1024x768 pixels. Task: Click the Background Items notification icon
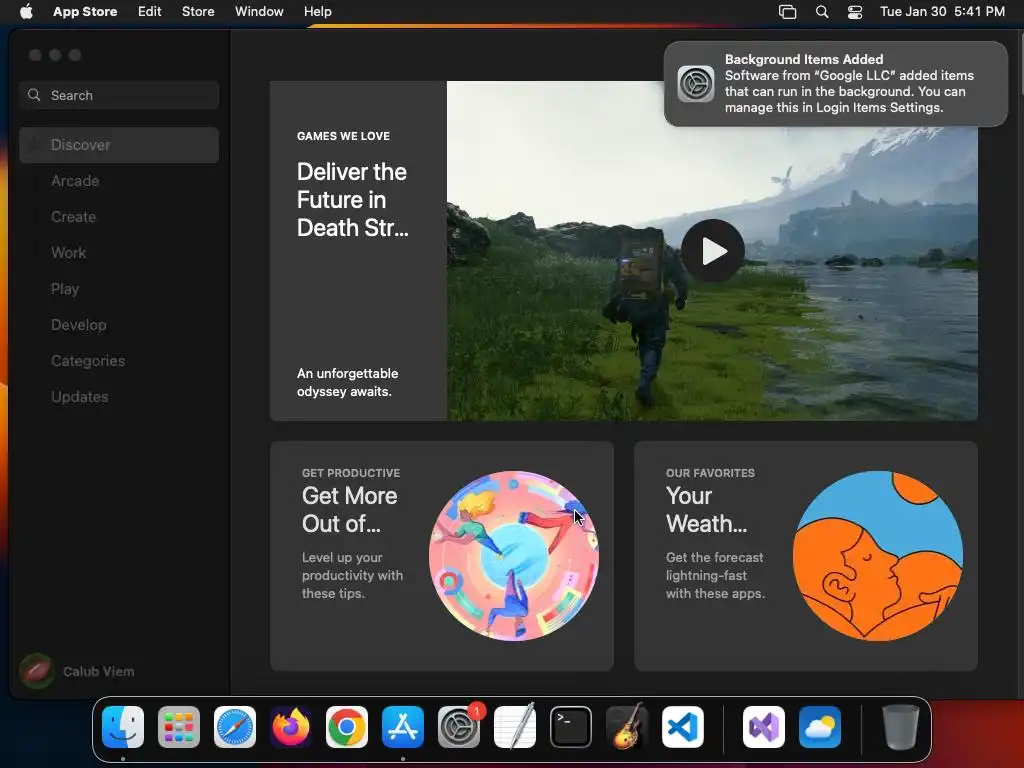click(696, 84)
